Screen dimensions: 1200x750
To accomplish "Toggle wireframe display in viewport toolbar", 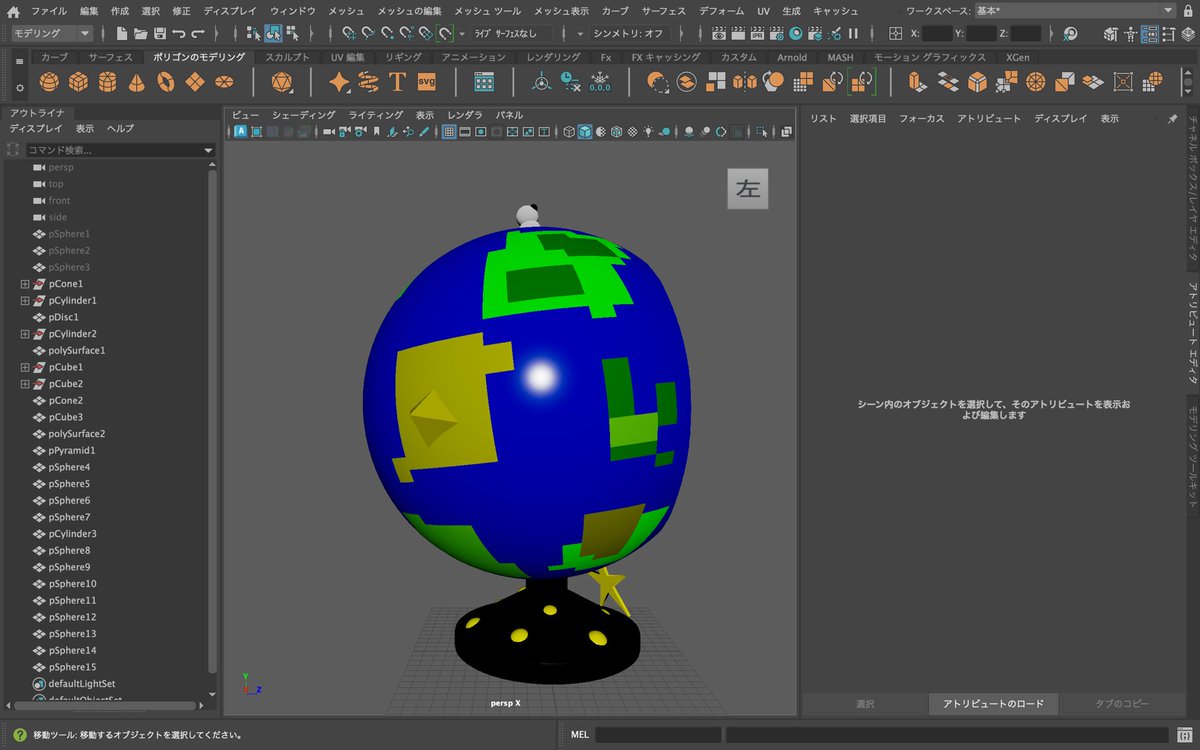I will pos(569,132).
